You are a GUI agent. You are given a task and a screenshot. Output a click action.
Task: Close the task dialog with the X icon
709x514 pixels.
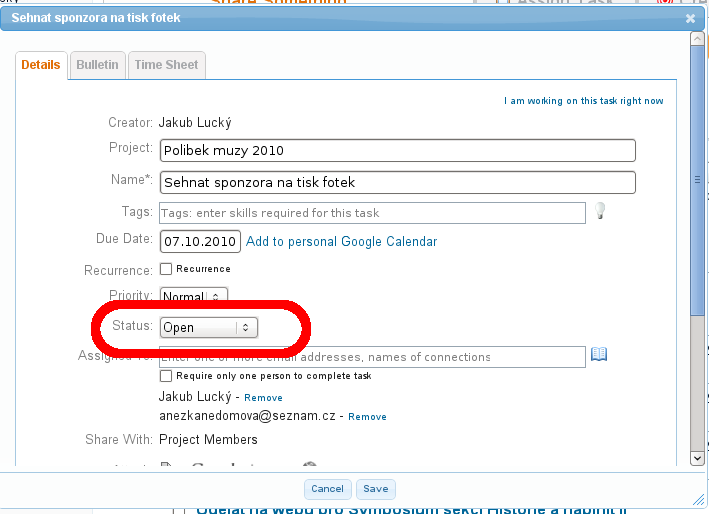coord(690,18)
